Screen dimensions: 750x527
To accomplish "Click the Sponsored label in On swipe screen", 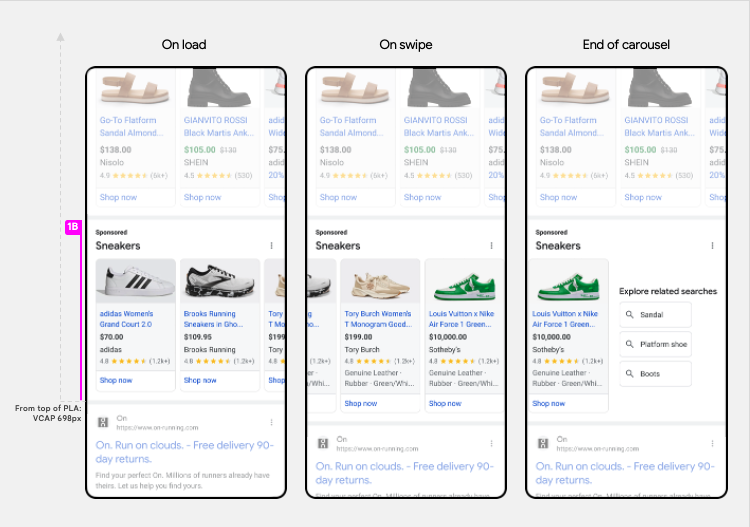I will [x=331, y=232].
